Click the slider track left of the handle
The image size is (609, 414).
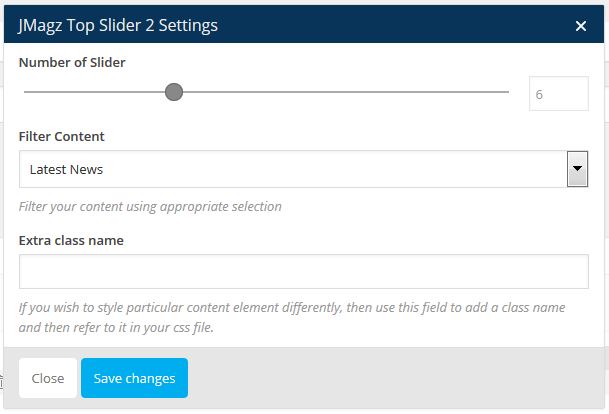[95, 93]
